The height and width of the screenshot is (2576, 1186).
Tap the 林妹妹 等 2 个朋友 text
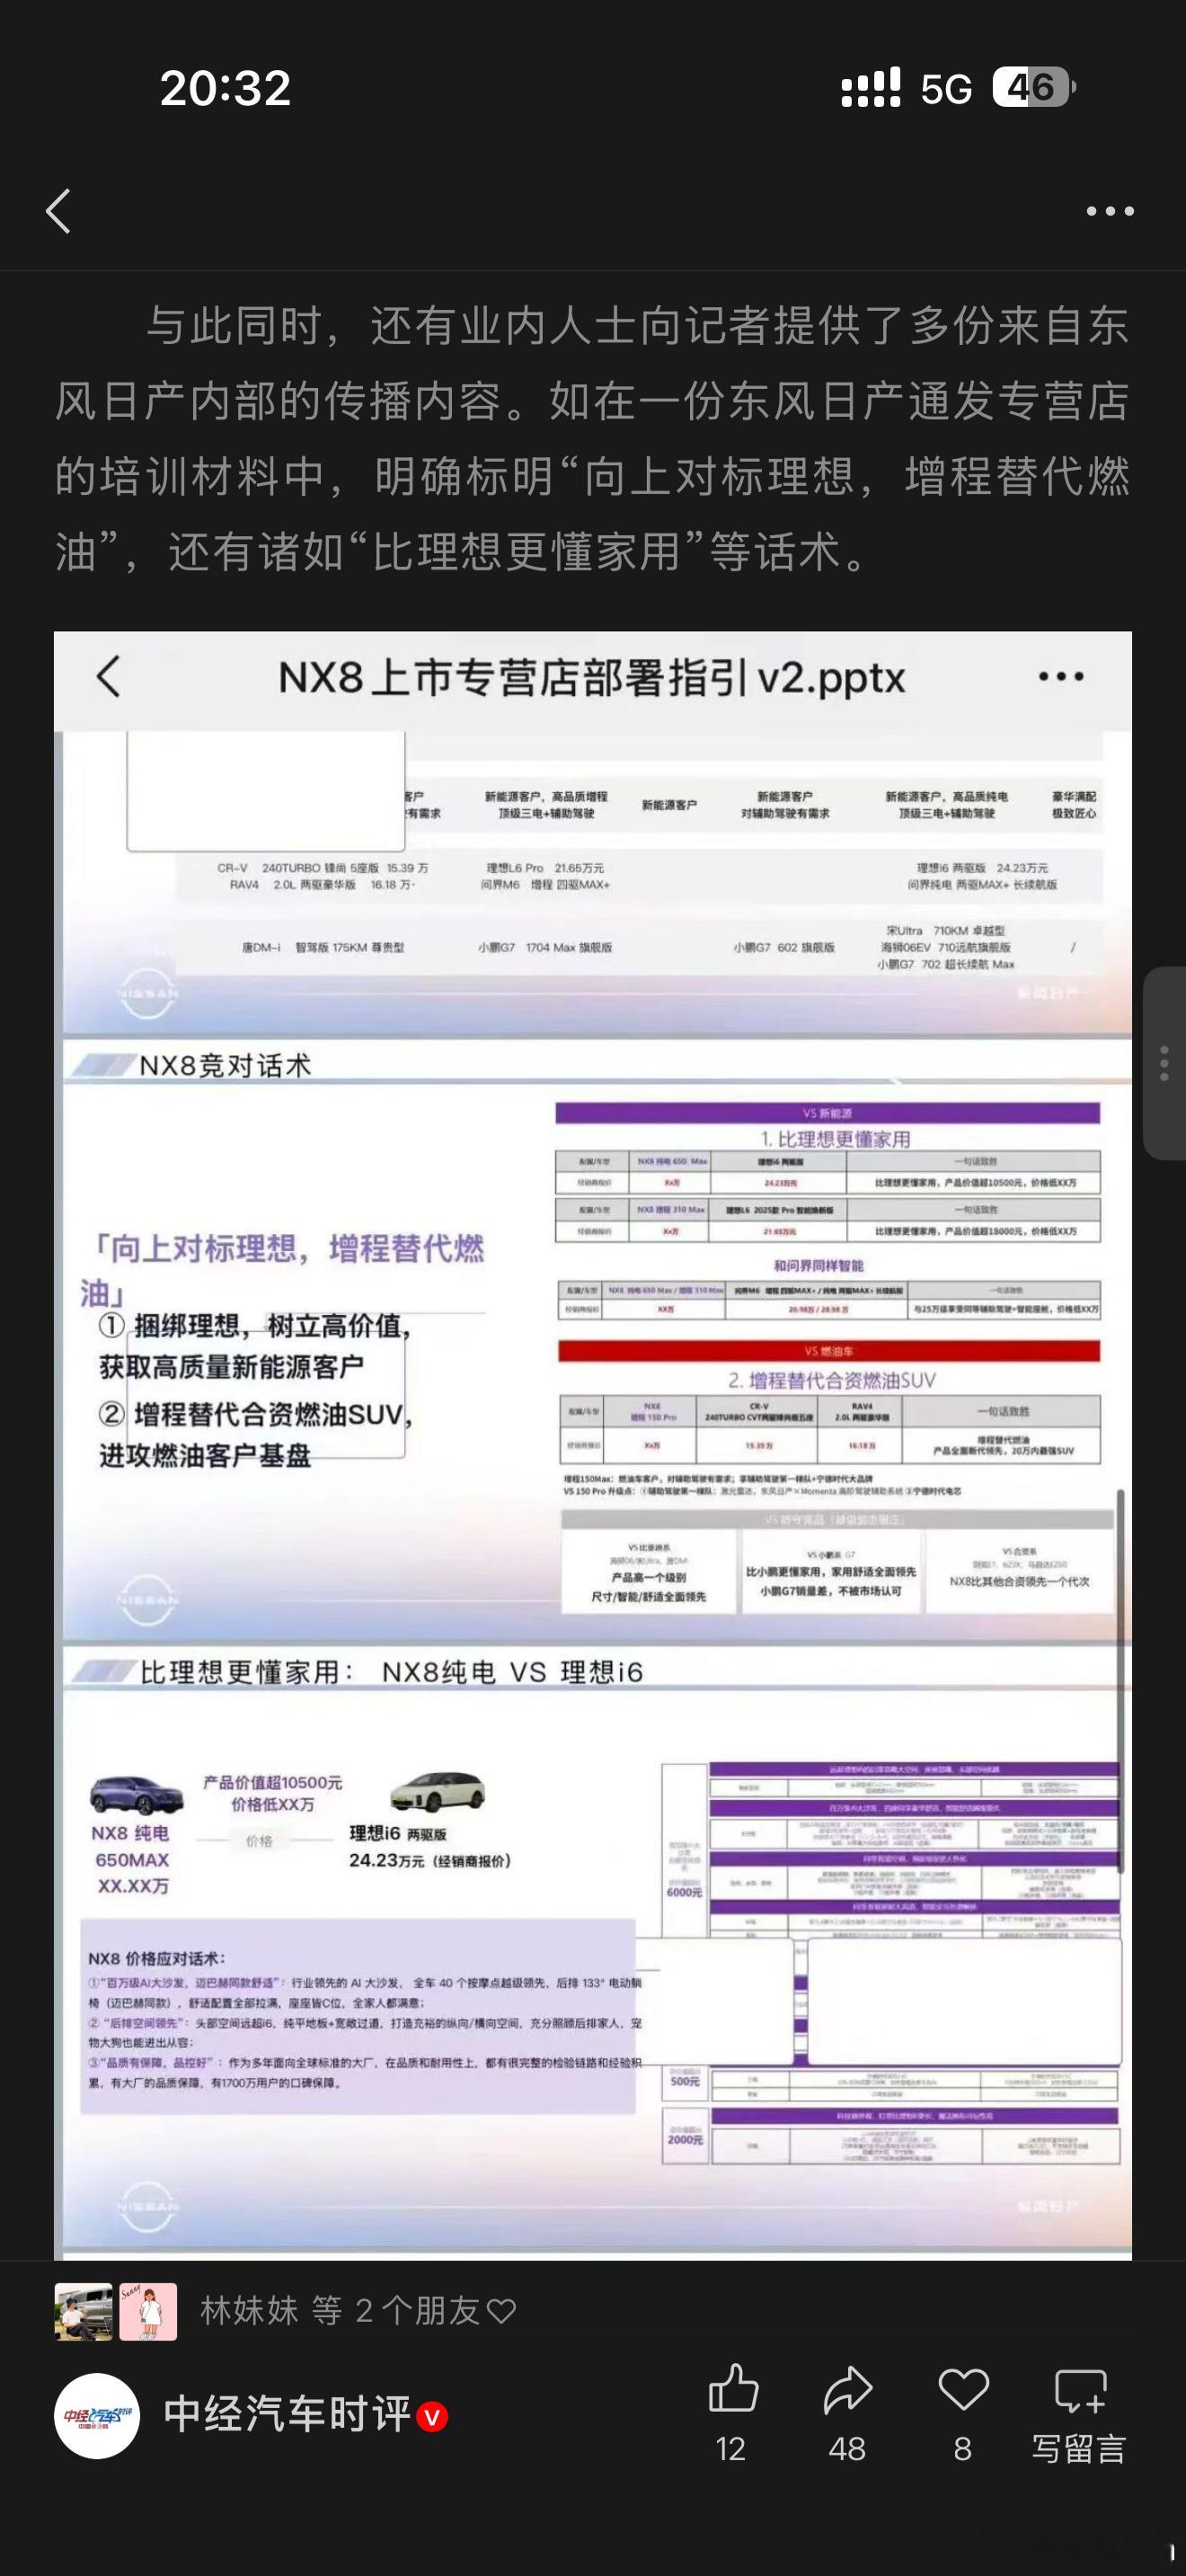click(x=358, y=2312)
